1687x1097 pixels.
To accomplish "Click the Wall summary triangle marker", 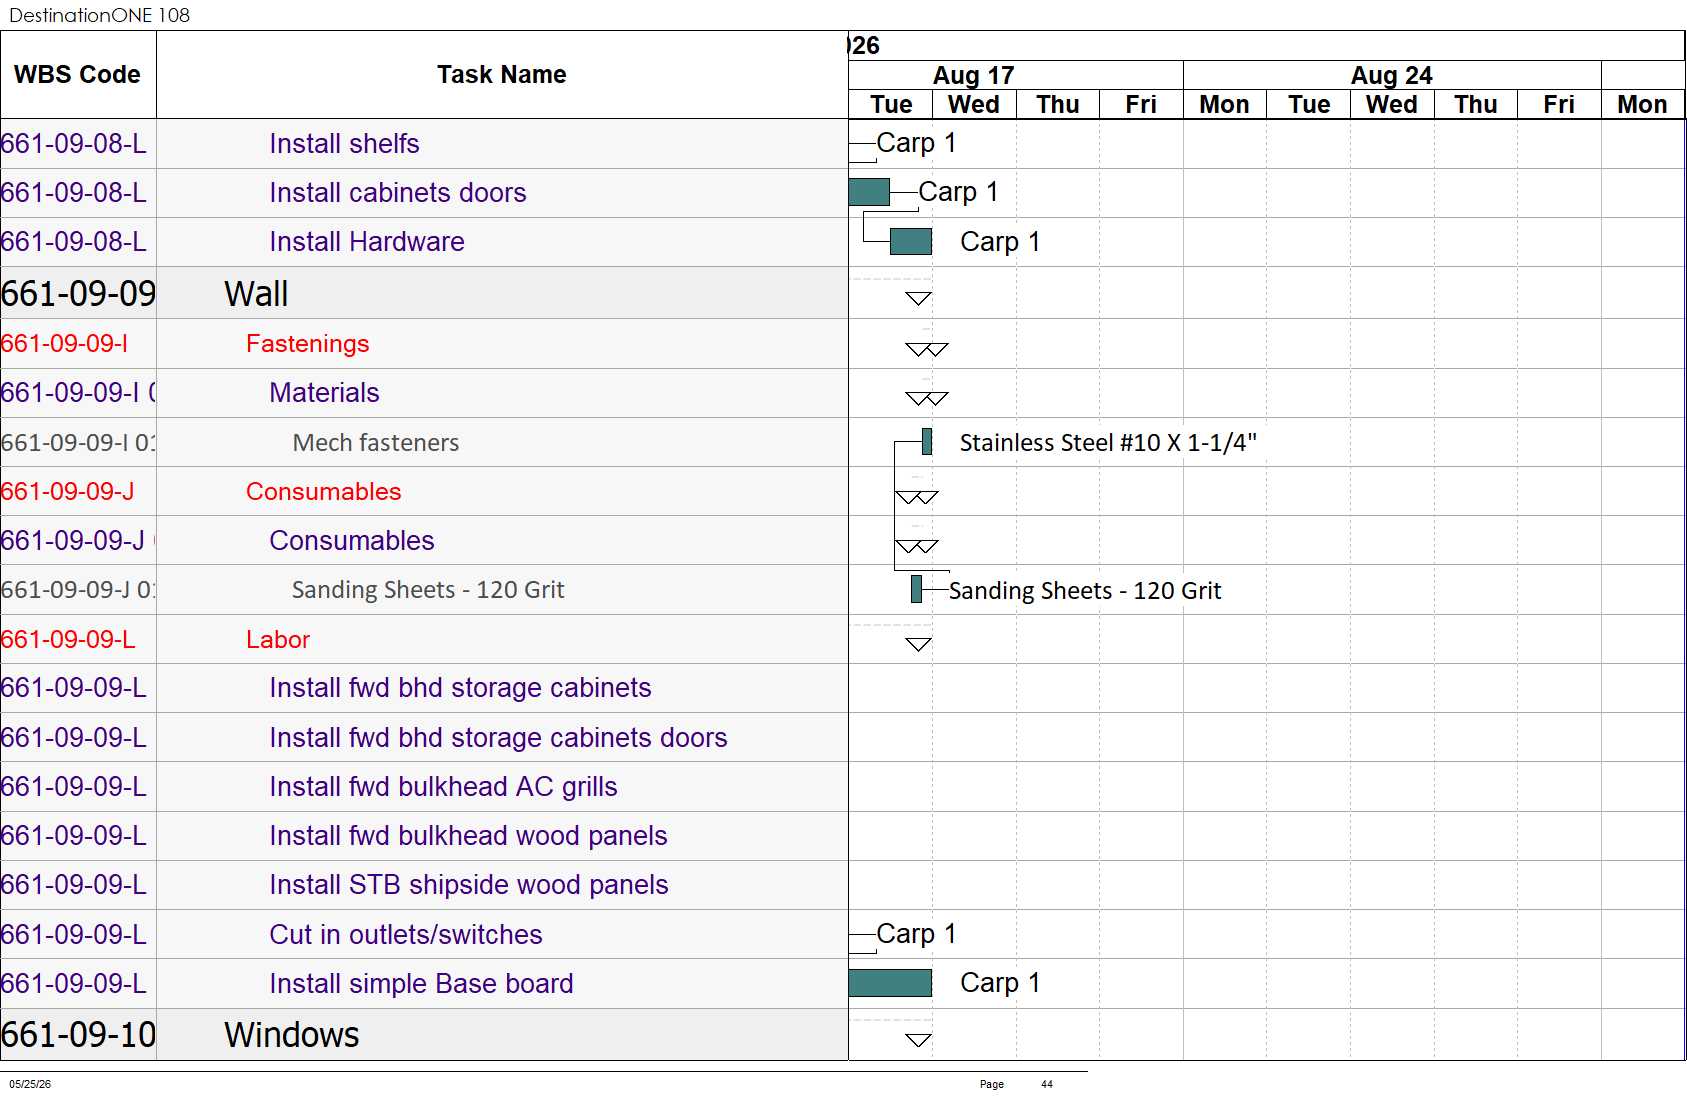I will tap(918, 298).
